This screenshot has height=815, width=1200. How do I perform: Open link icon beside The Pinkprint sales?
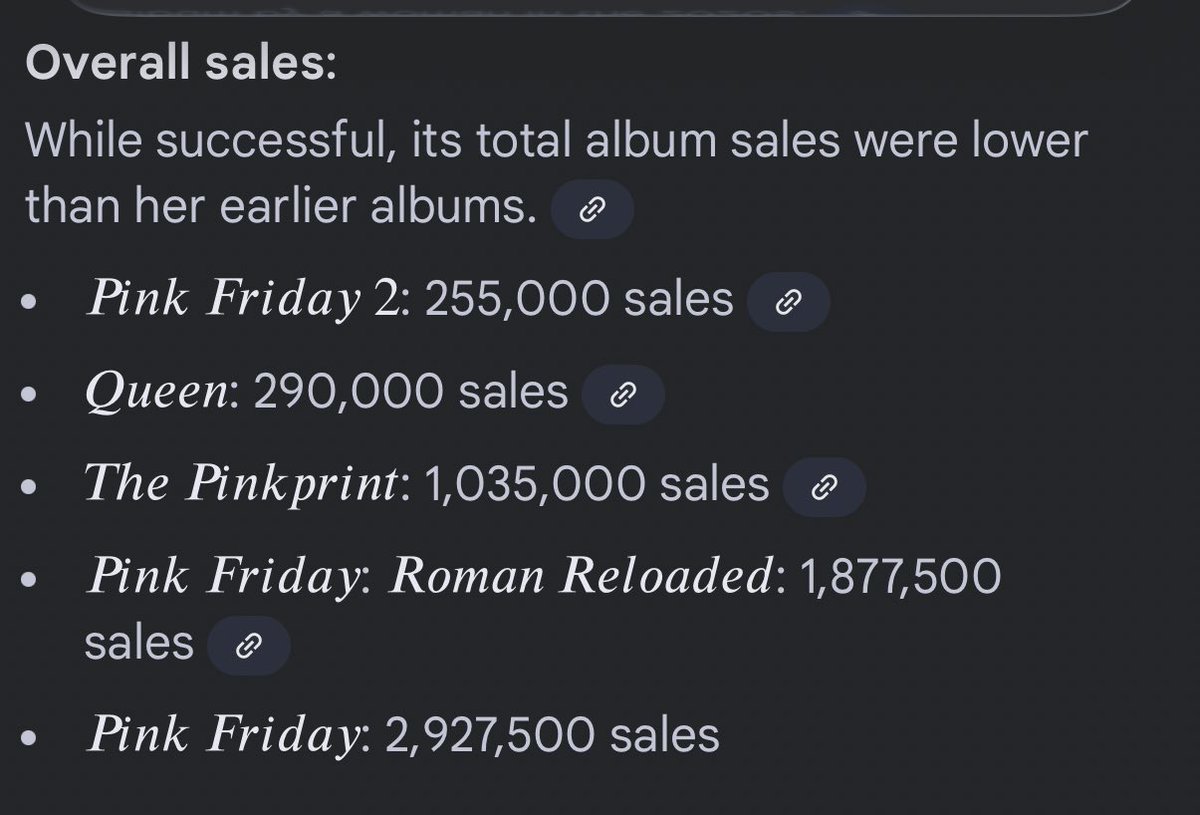[824, 487]
